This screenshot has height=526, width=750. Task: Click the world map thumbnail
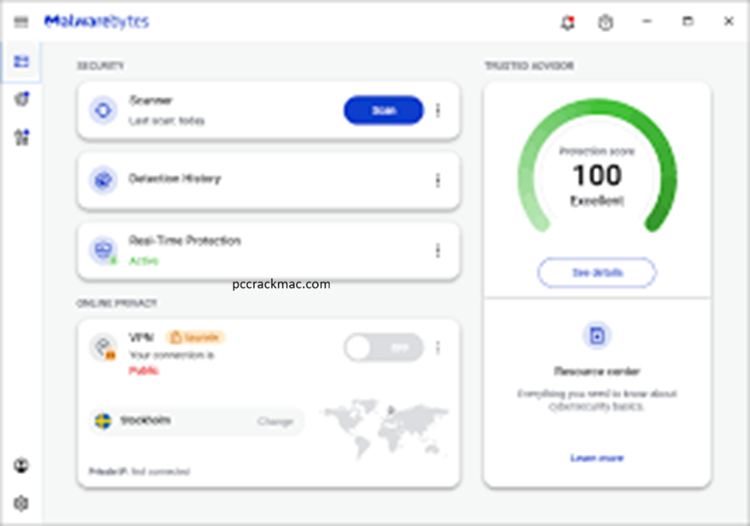pos(386,427)
